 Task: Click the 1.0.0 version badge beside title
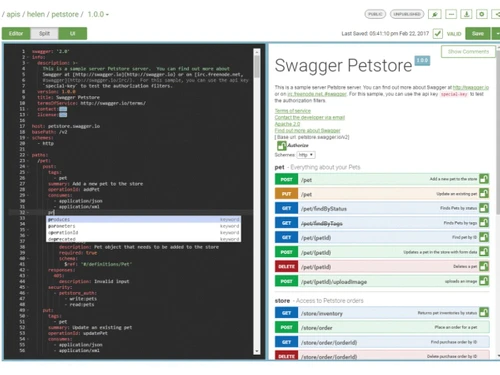pyautogui.click(x=422, y=60)
